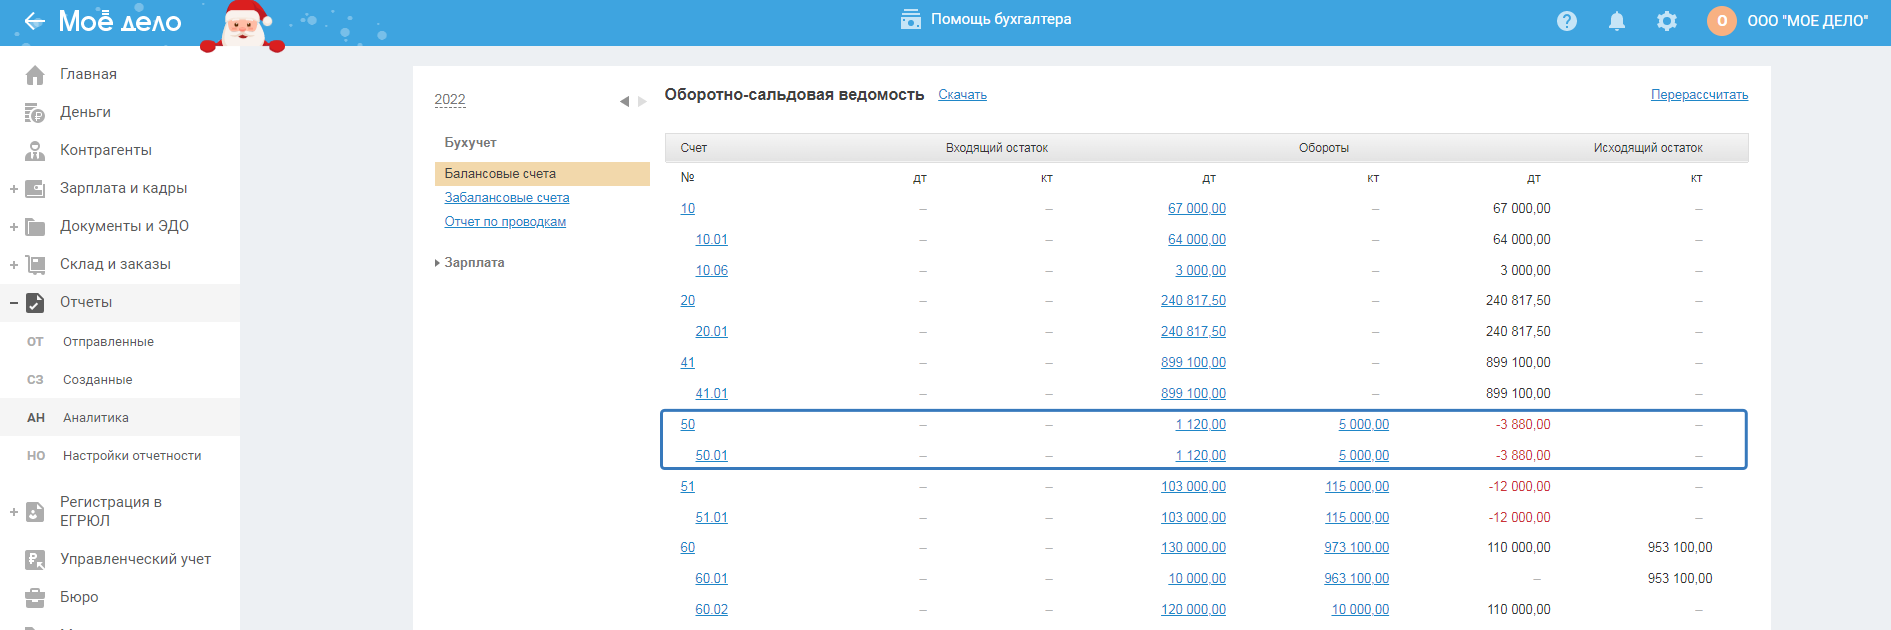Click the Скачать download link
Screen dimensions: 1891x630
(x=962, y=95)
